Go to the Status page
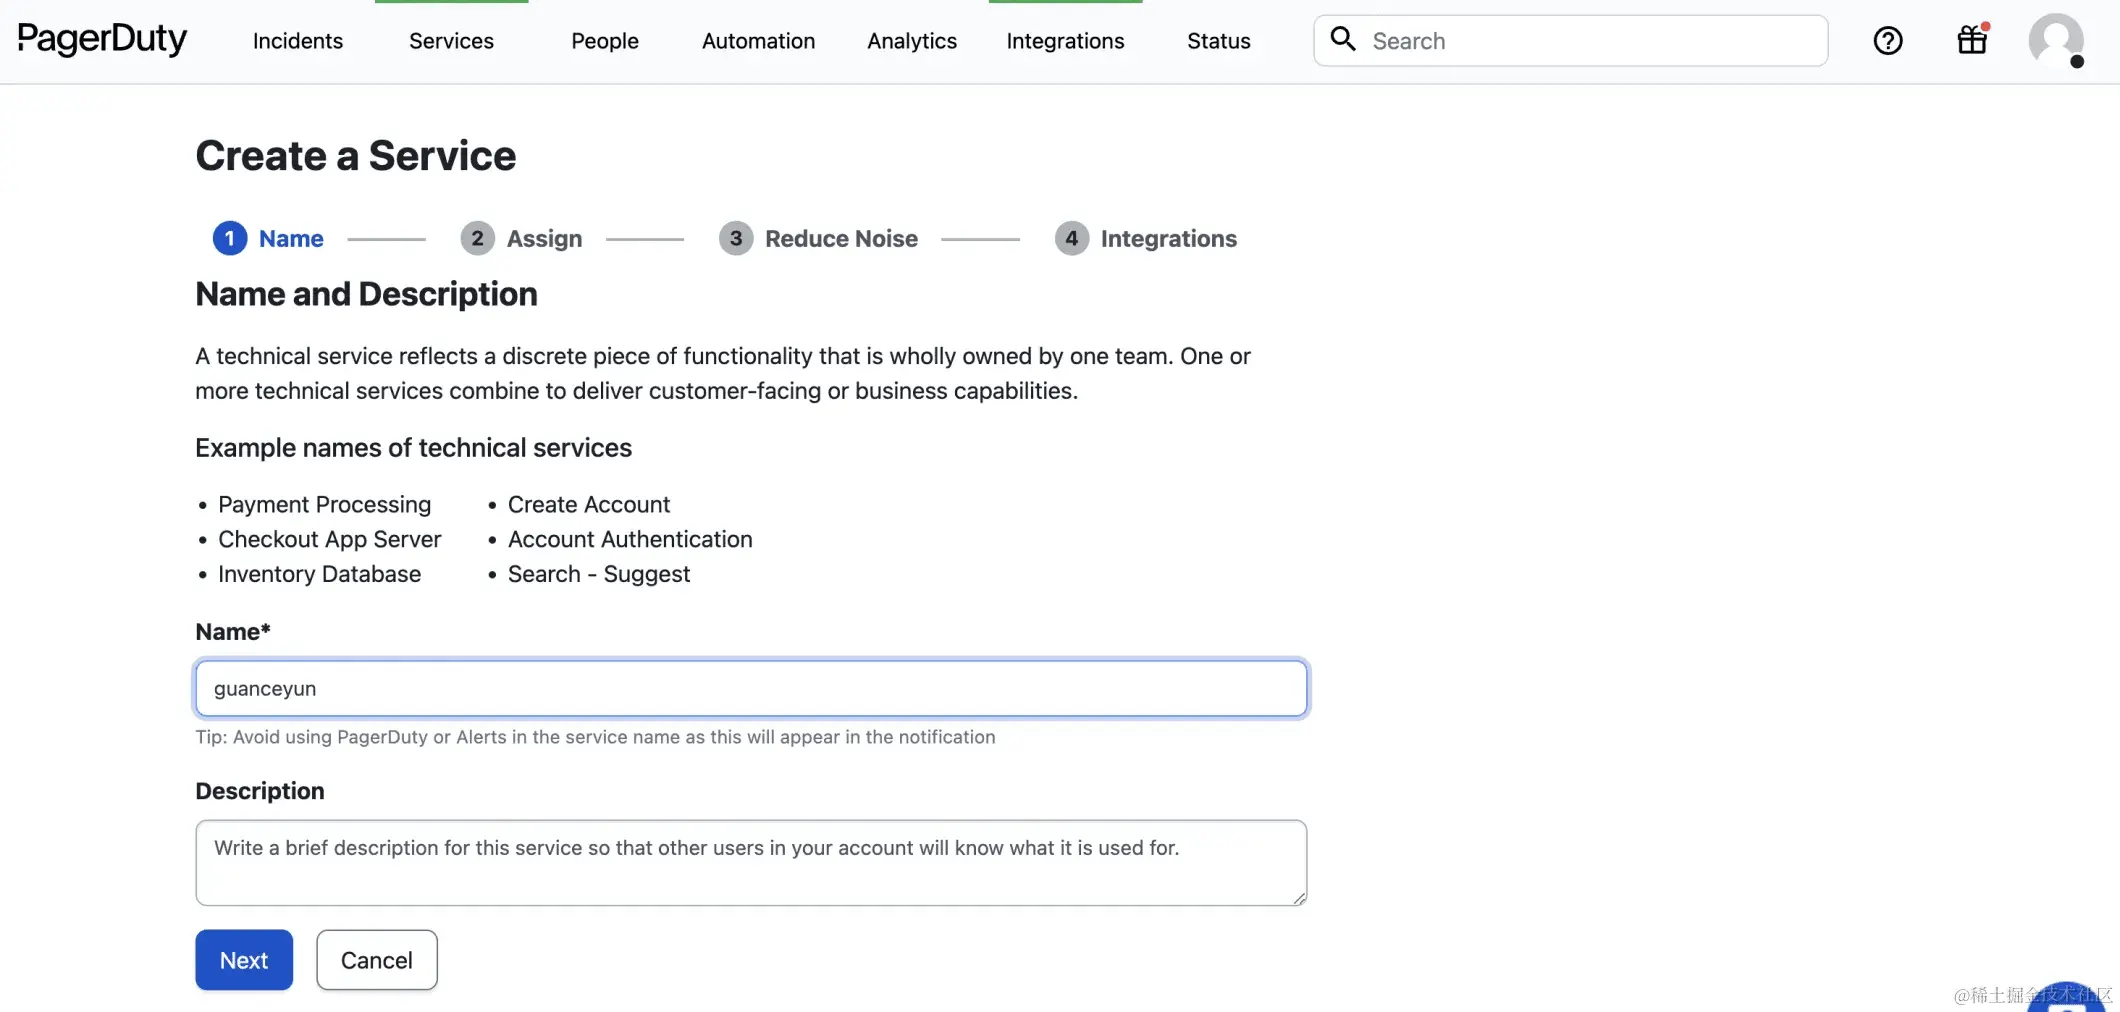2120x1012 pixels. (x=1218, y=41)
